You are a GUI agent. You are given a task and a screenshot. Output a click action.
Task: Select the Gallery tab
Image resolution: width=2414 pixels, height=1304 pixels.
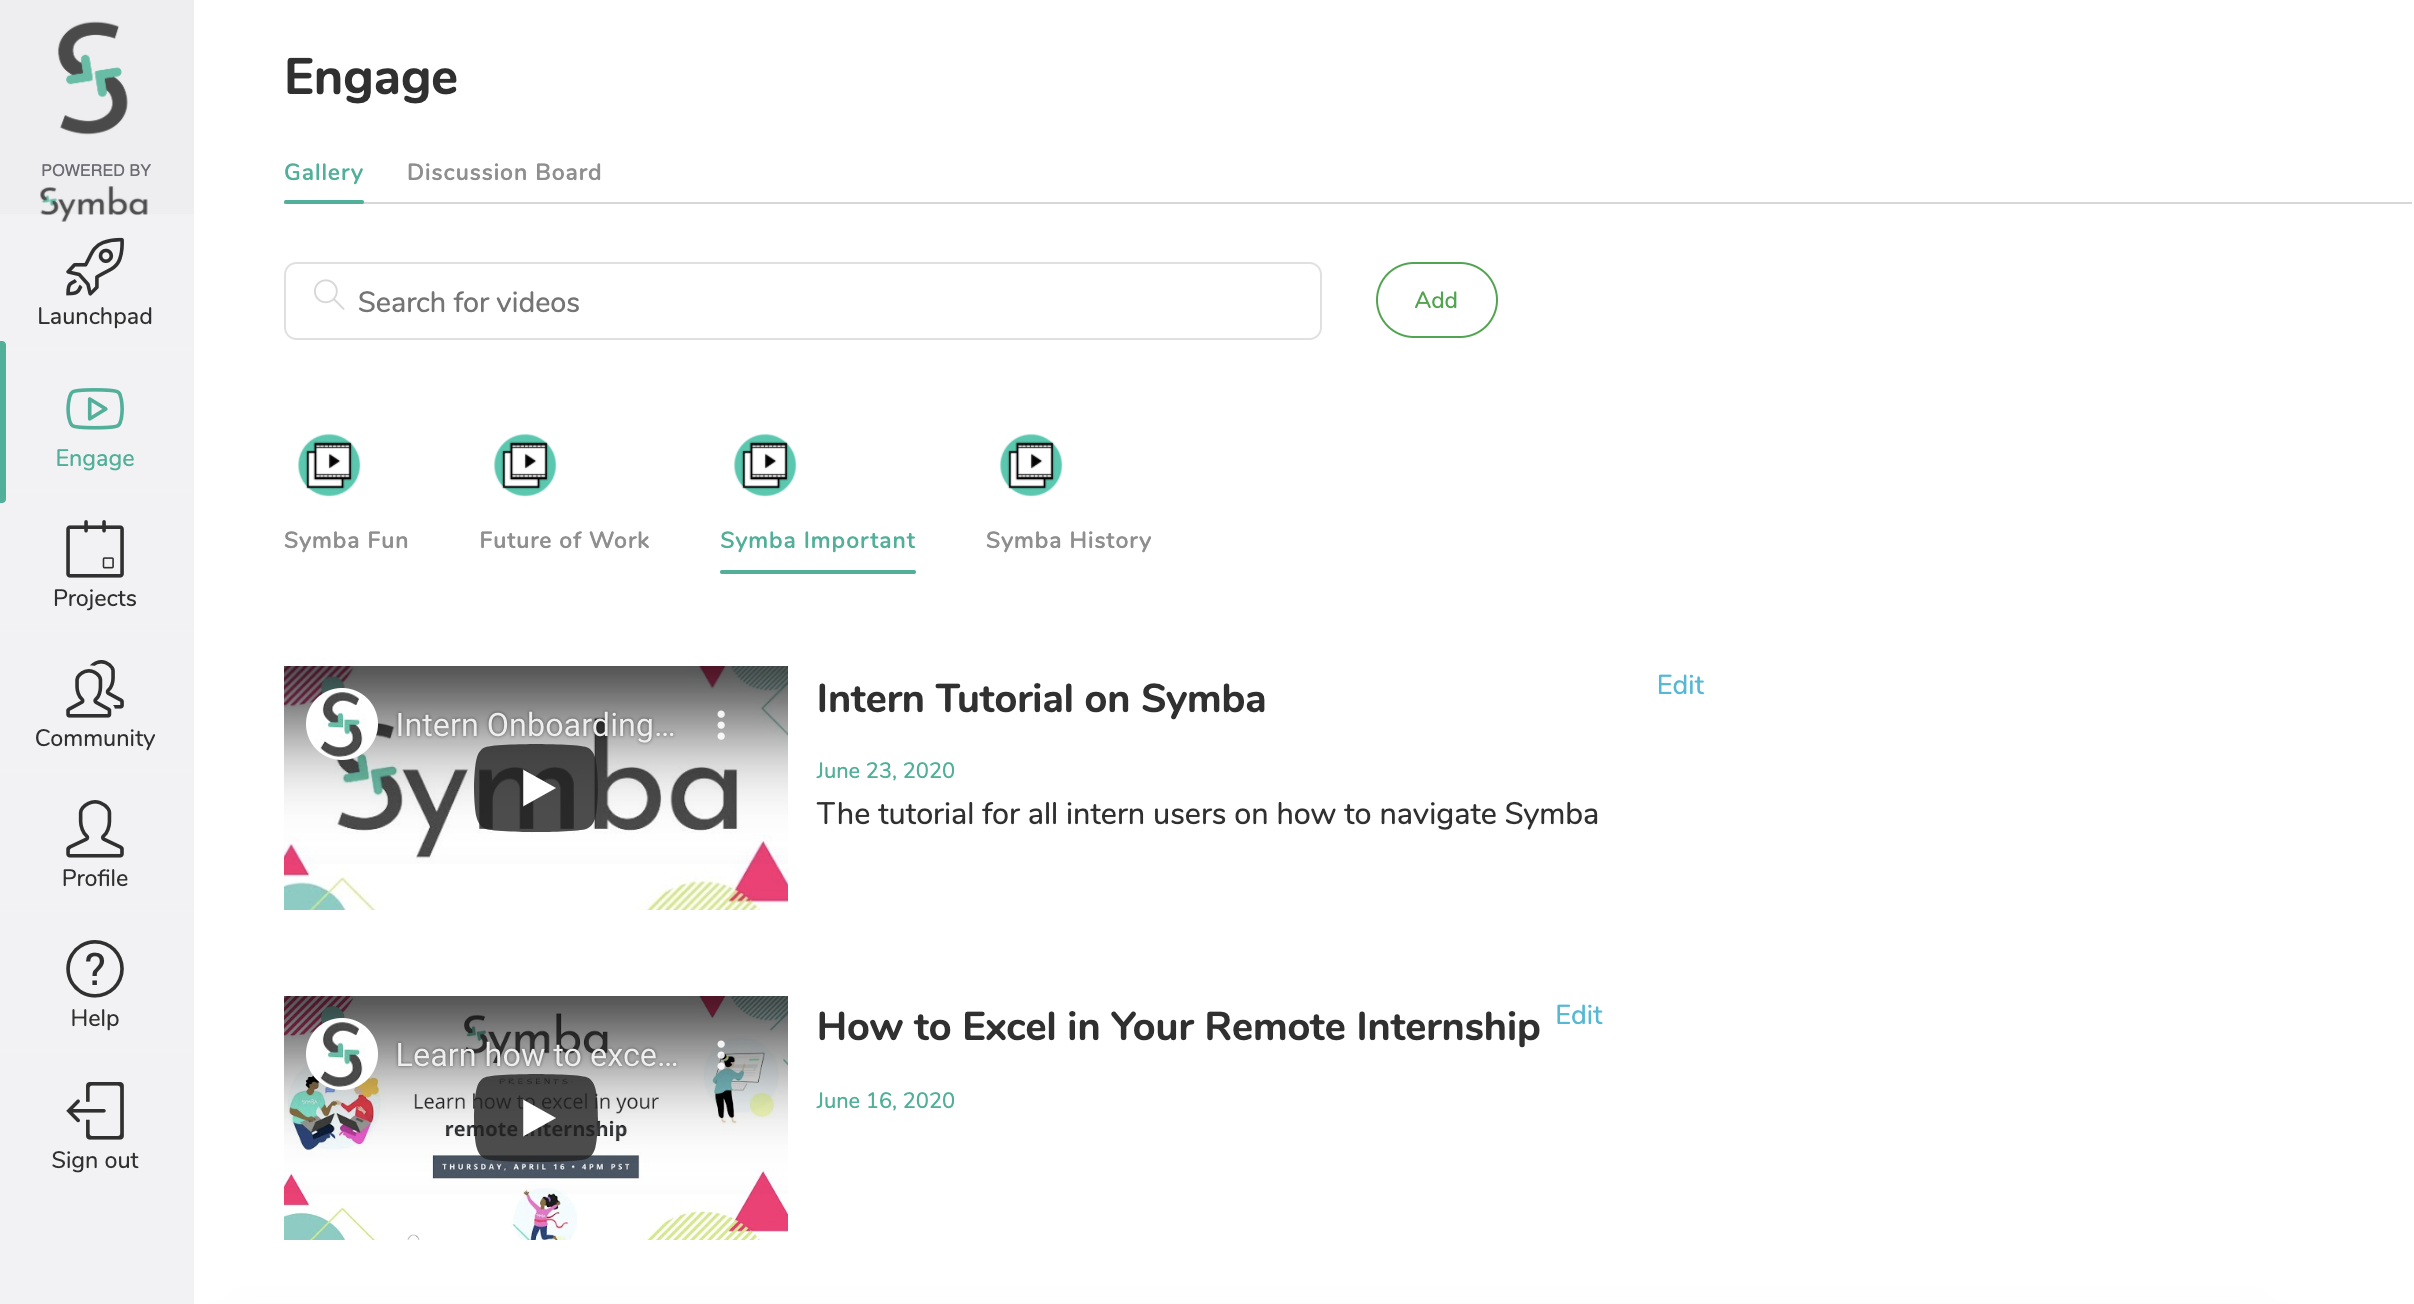coord(323,172)
